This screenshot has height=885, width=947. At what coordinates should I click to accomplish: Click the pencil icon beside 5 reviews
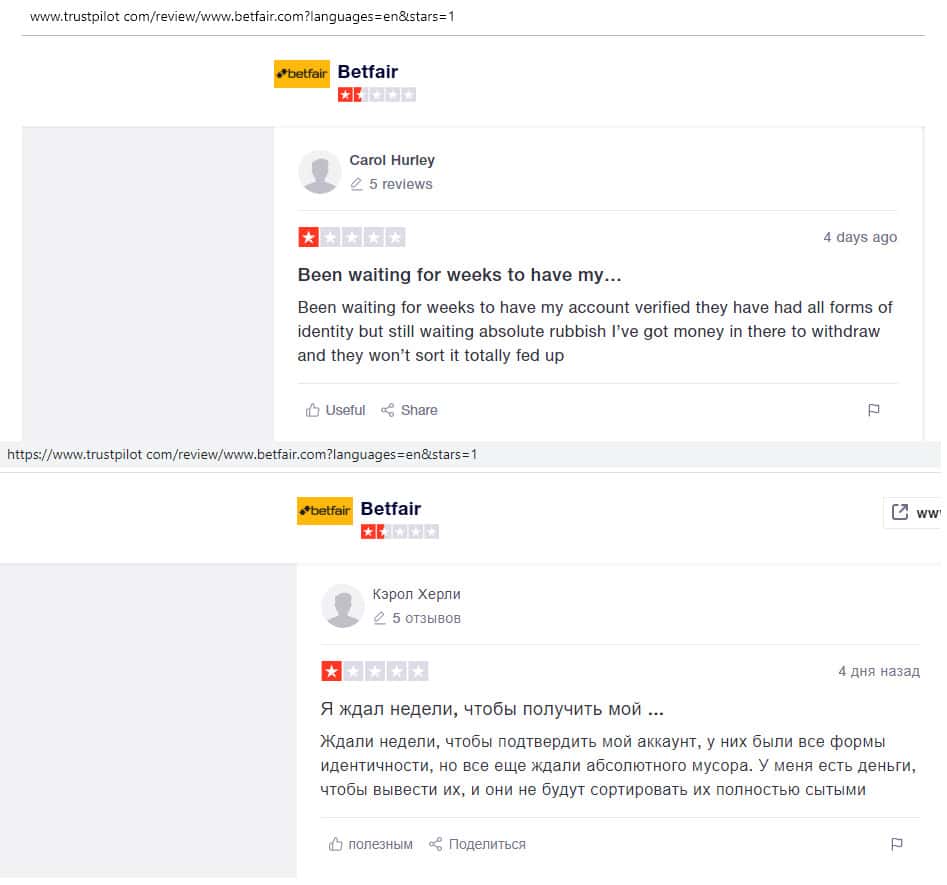[x=356, y=185]
